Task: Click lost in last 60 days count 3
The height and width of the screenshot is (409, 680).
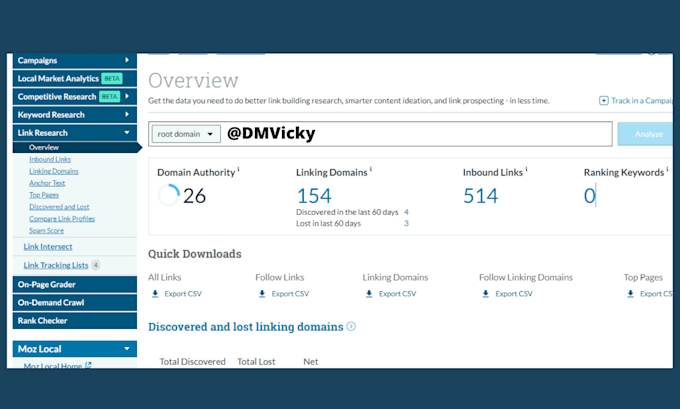Action: [406, 223]
